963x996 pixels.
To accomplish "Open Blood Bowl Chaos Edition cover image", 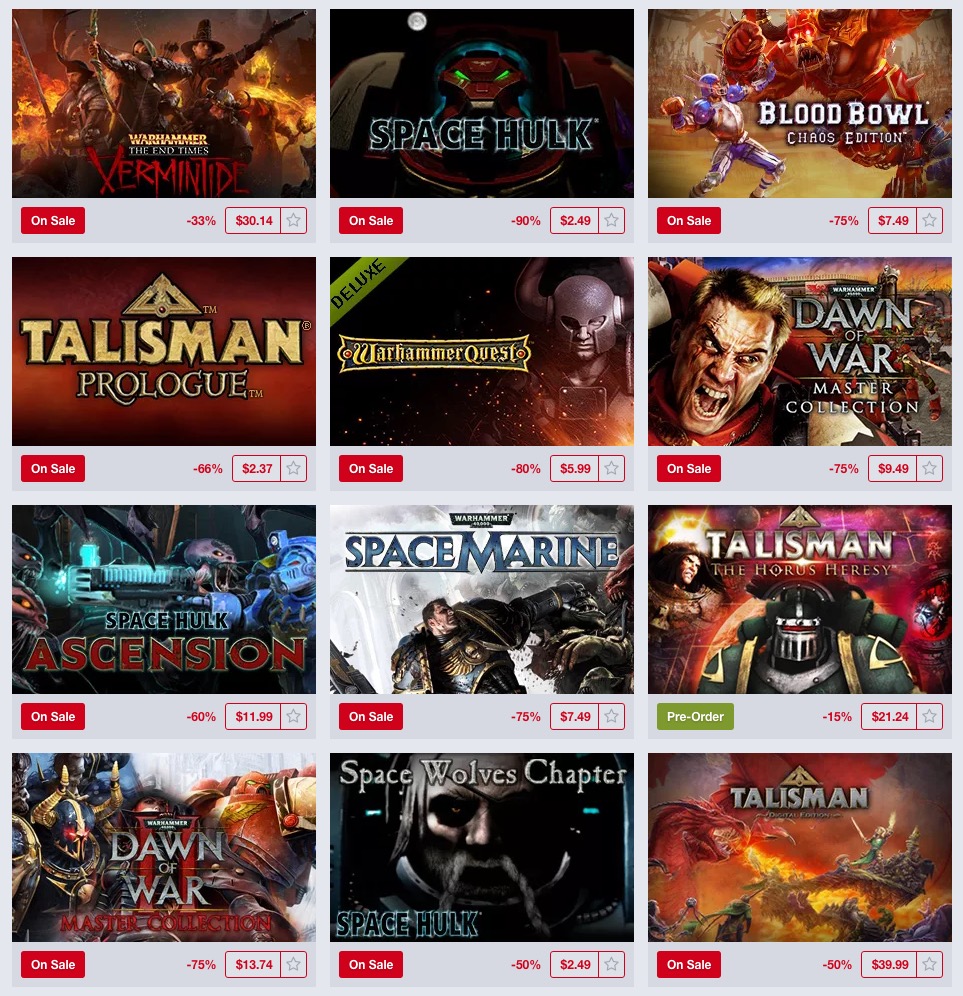I will (800, 103).
